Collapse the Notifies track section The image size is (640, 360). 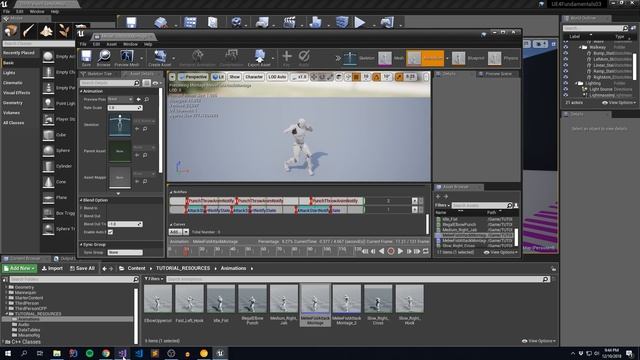[171, 192]
